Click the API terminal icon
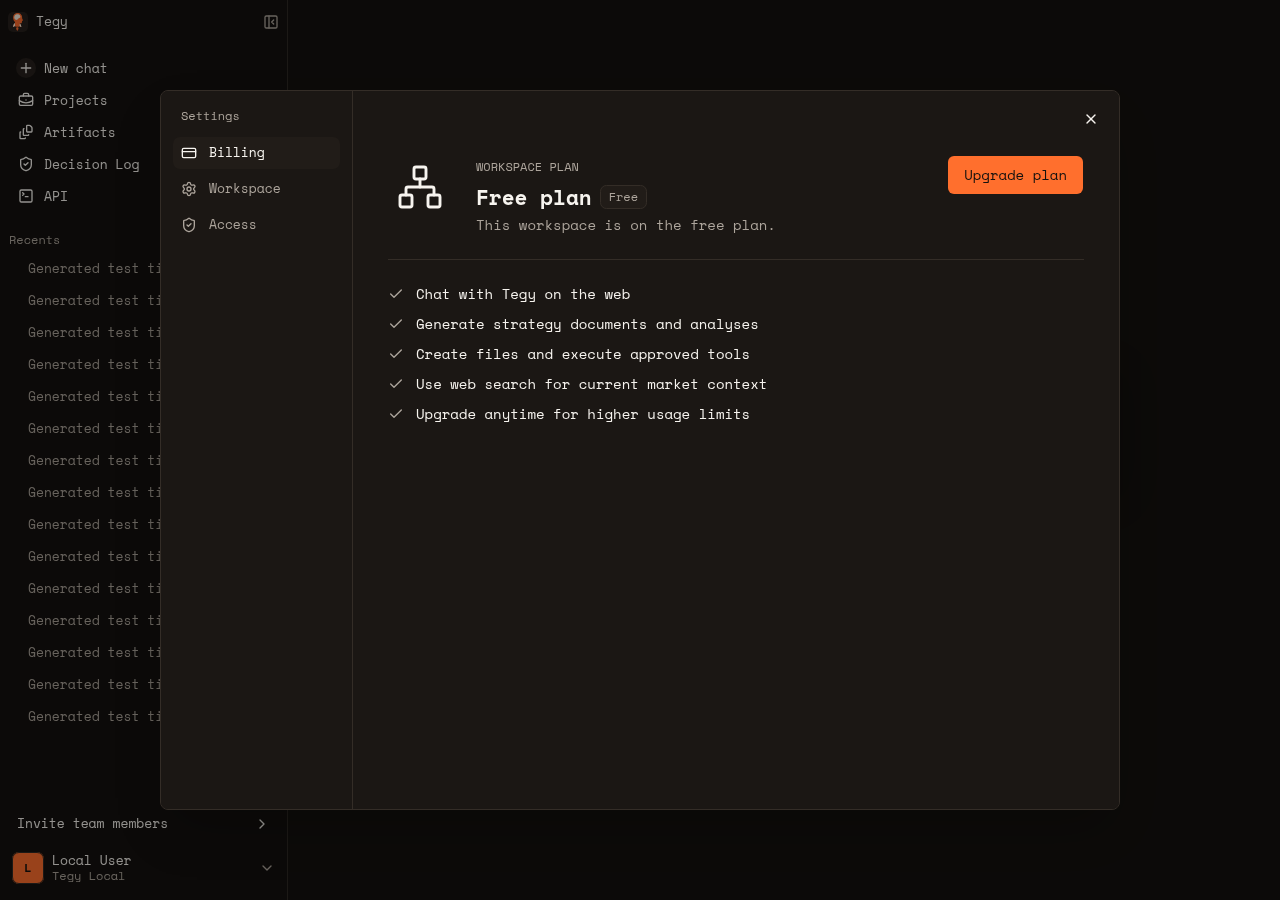This screenshot has width=1280, height=900. coord(26,196)
